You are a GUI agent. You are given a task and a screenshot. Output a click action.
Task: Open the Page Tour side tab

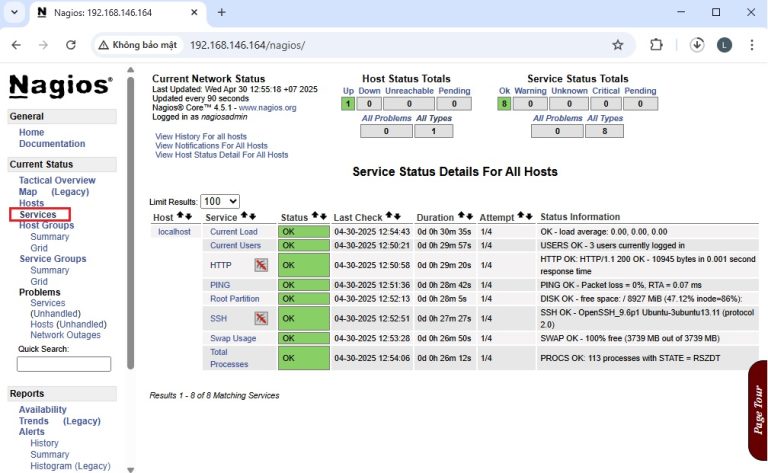(x=757, y=408)
